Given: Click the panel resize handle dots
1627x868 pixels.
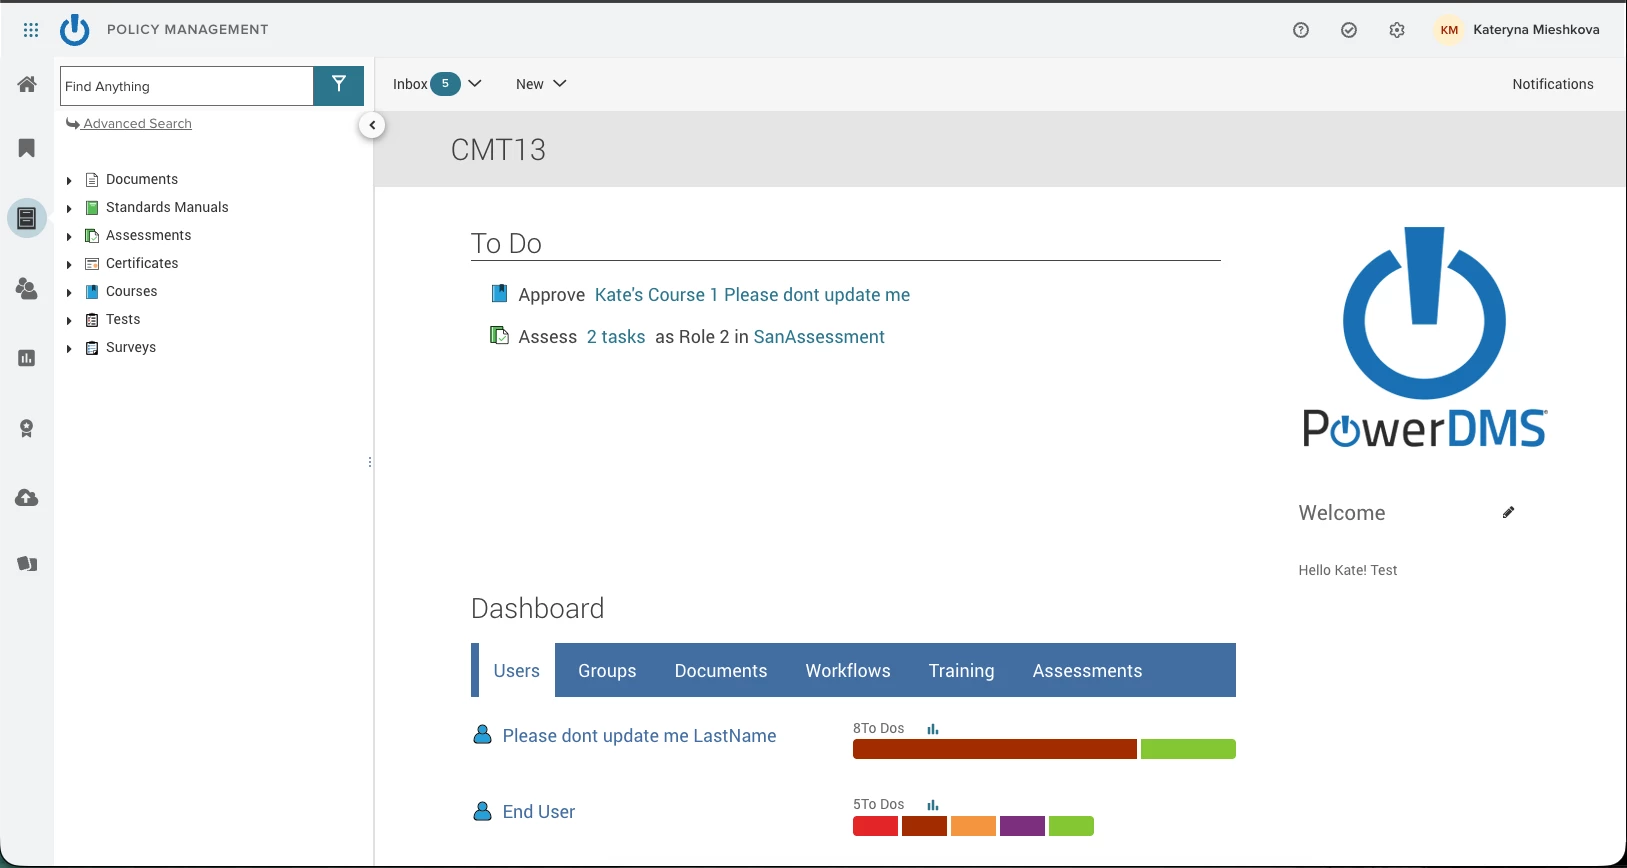Looking at the screenshot, I should coord(370,462).
